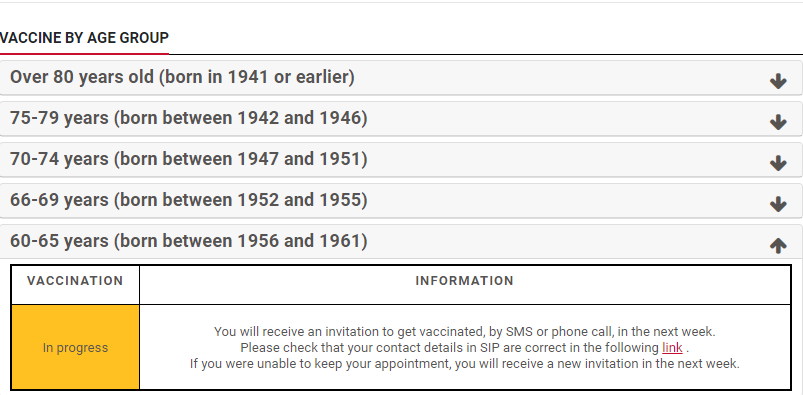The image size is (803, 395).
Task: Open '70-74 years (born between 1947 and 1951)' panel
Action: point(401,159)
